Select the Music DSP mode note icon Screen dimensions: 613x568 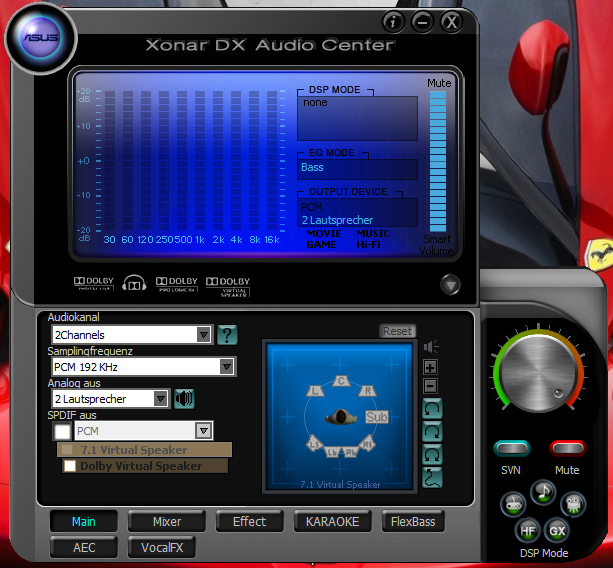click(543, 492)
